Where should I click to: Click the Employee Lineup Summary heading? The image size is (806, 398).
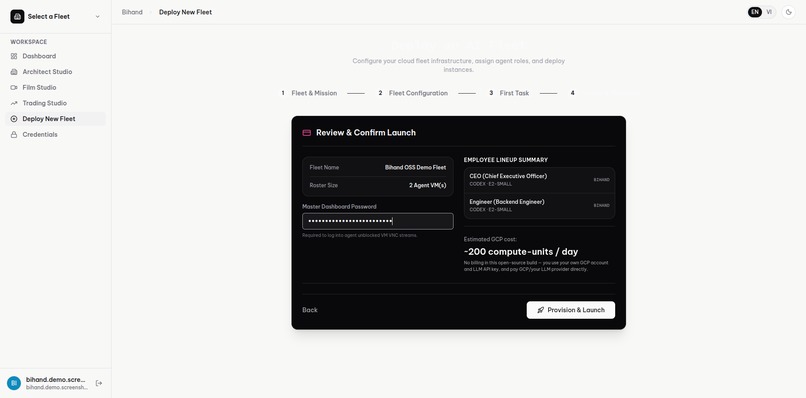coord(506,160)
